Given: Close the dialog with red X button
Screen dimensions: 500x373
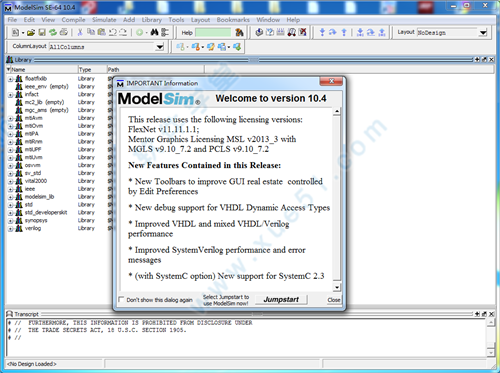Looking at the screenshot, I should (x=331, y=81).
